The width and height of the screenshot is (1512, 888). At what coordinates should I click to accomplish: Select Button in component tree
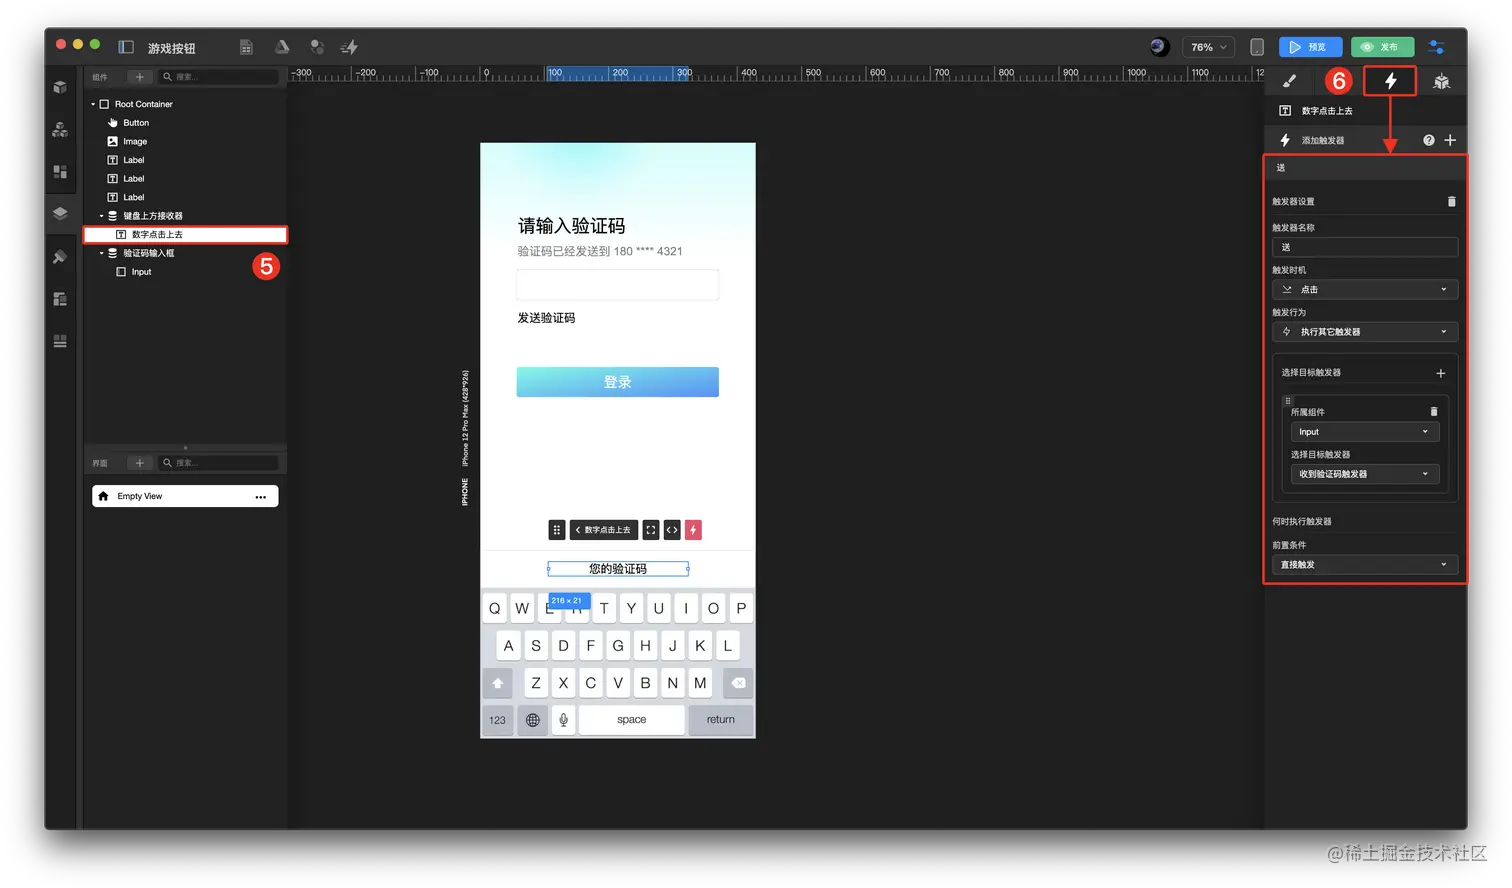[x=136, y=123]
